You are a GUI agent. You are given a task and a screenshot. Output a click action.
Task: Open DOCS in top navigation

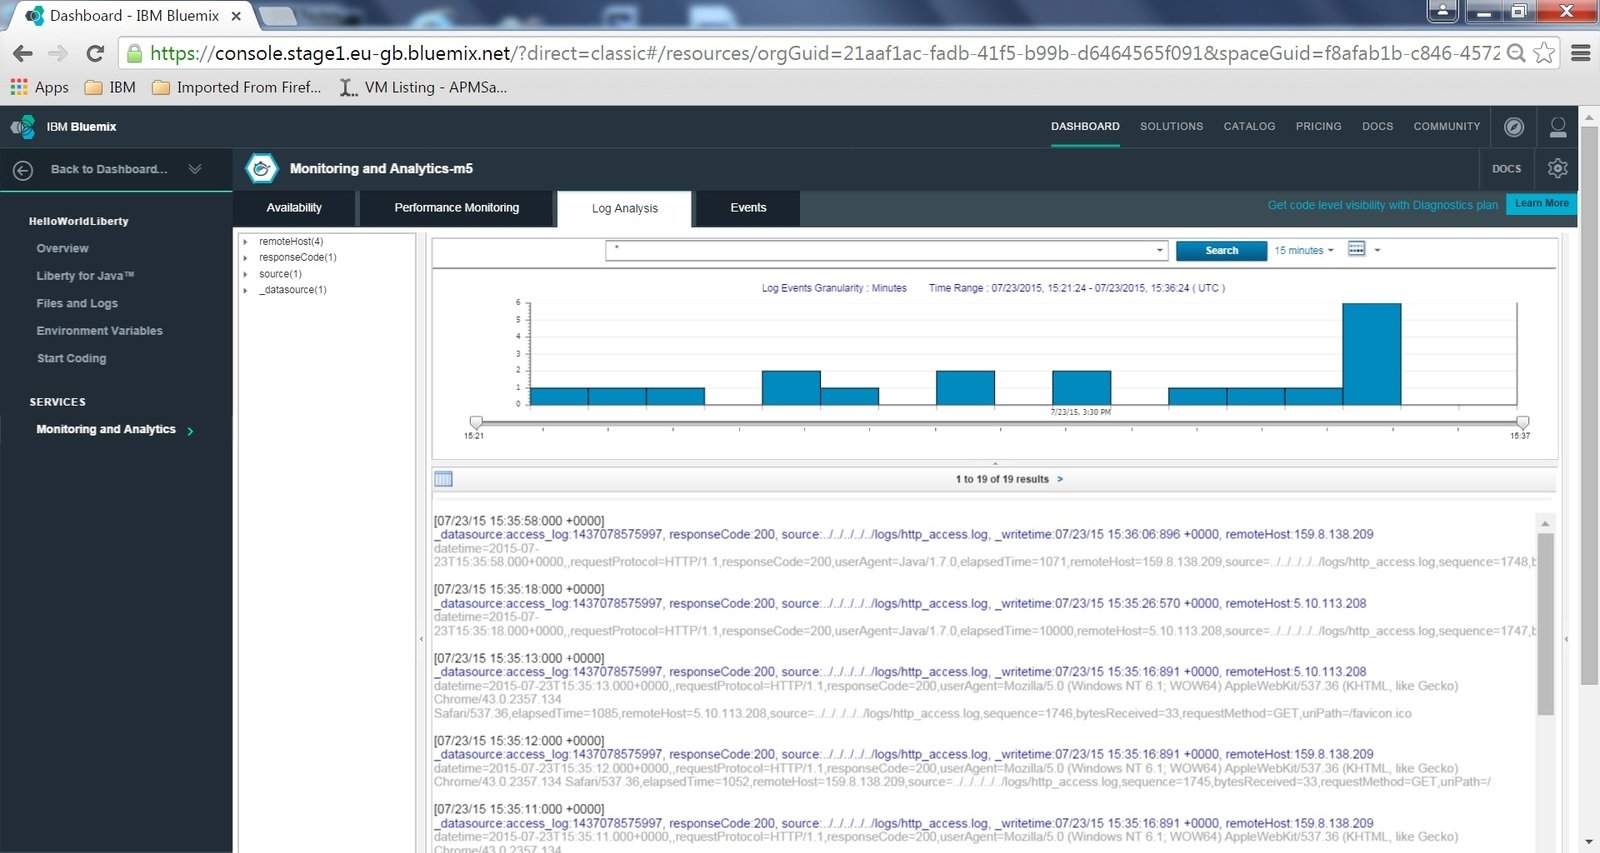pyautogui.click(x=1378, y=127)
